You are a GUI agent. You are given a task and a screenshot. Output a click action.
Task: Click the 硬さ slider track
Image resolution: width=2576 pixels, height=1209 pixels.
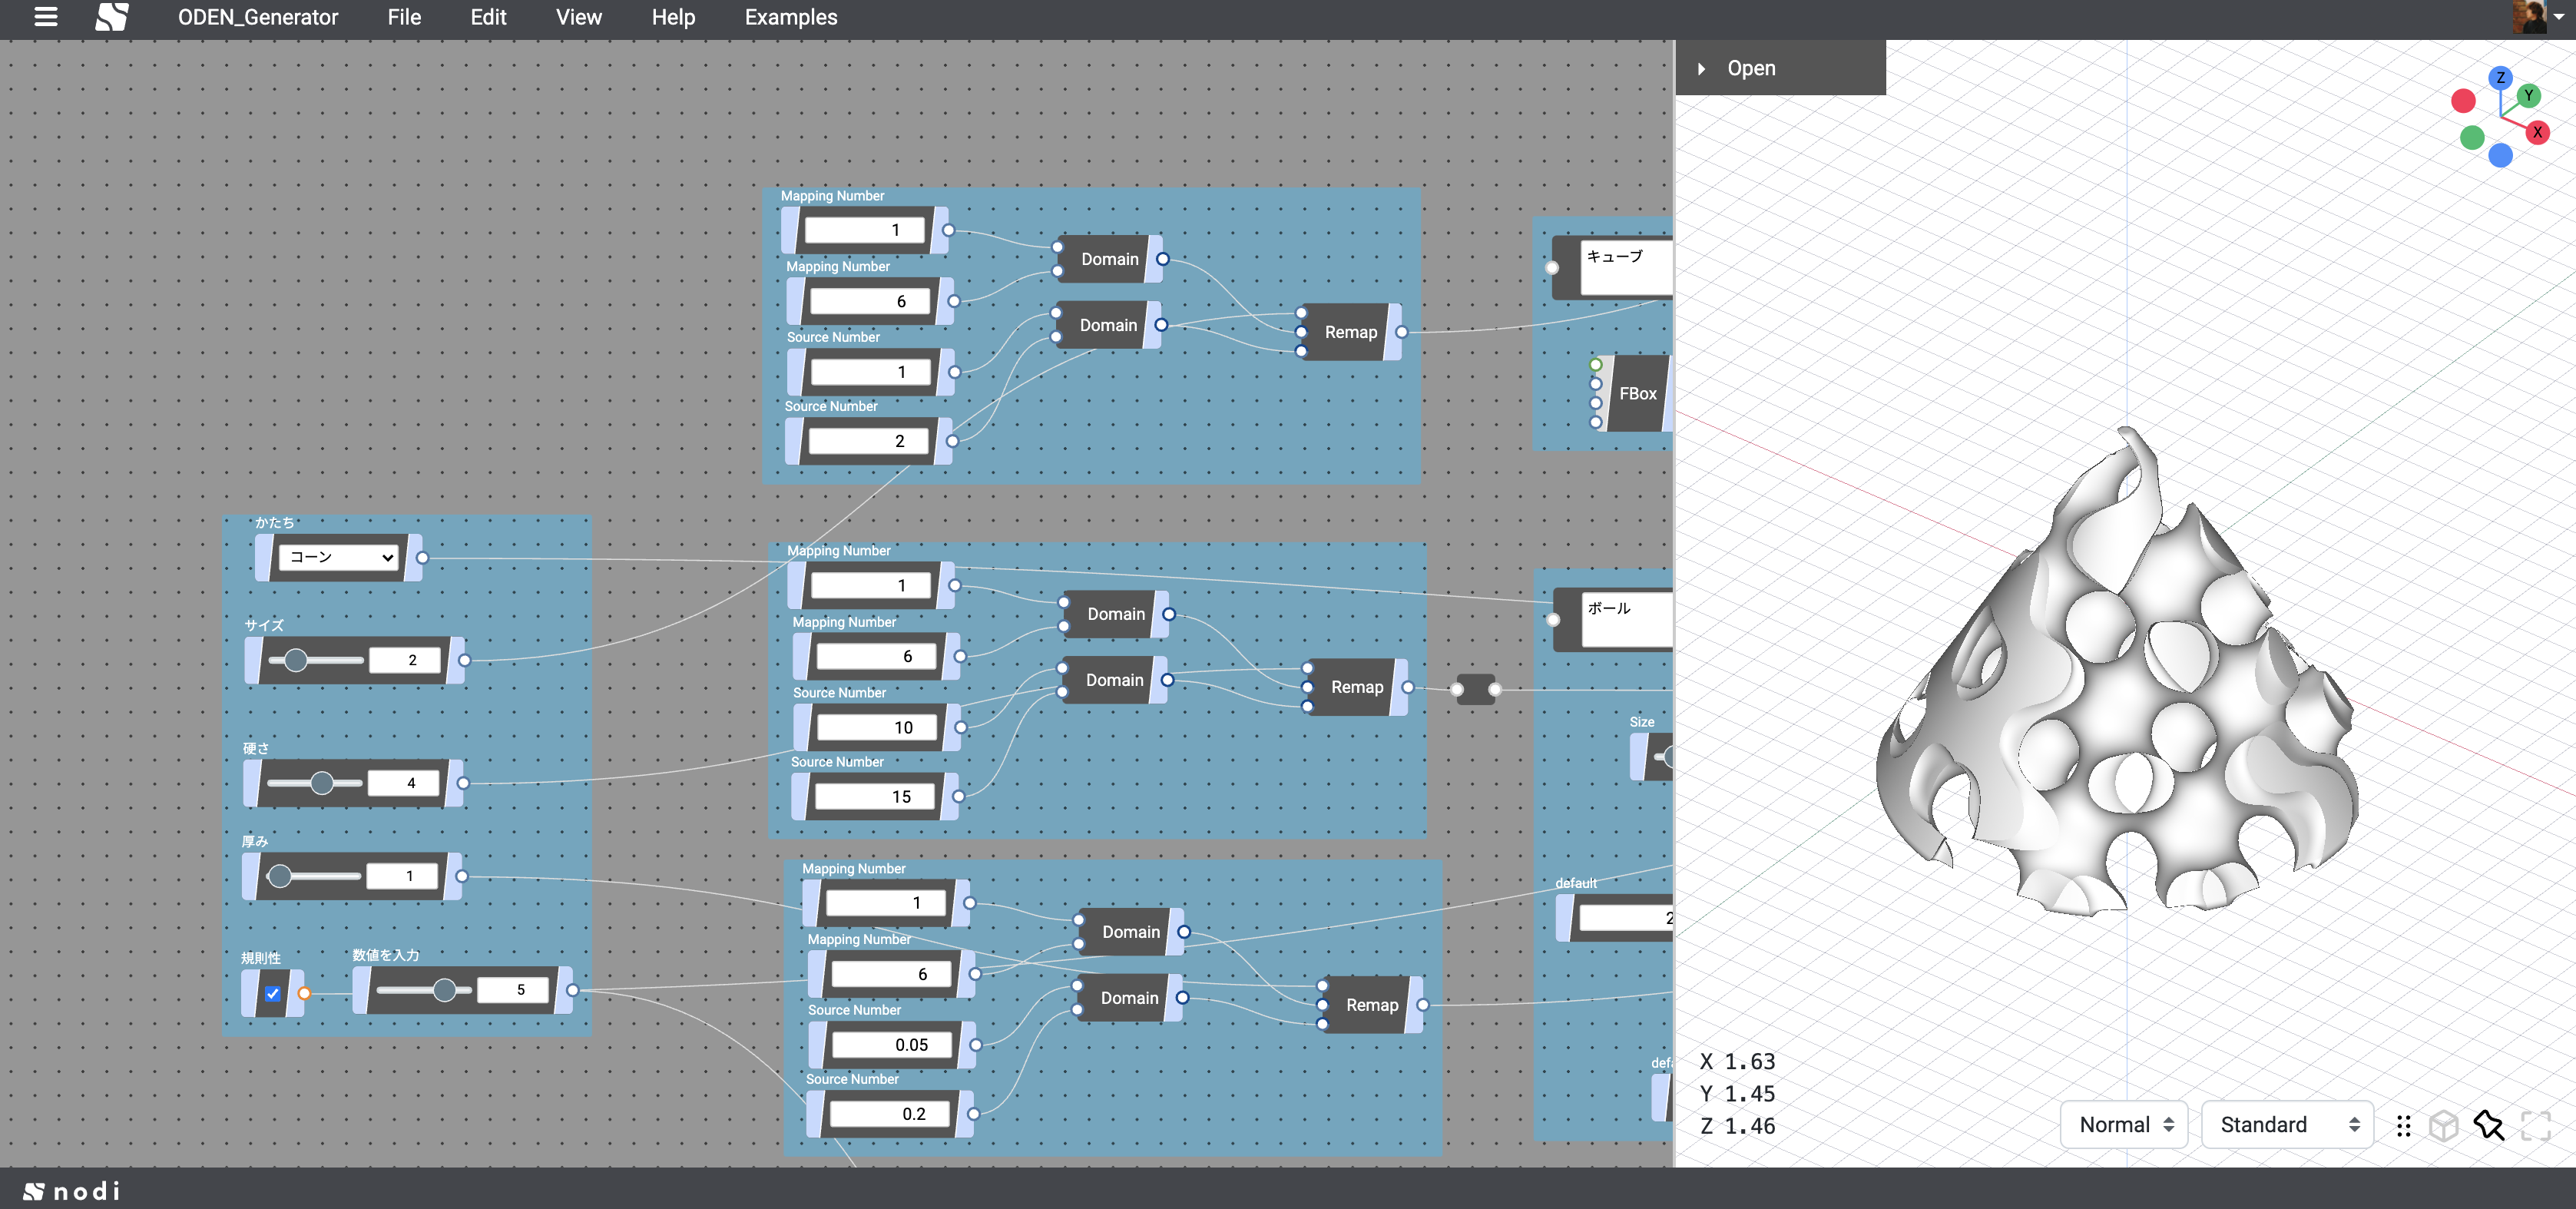(x=315, y=783)
